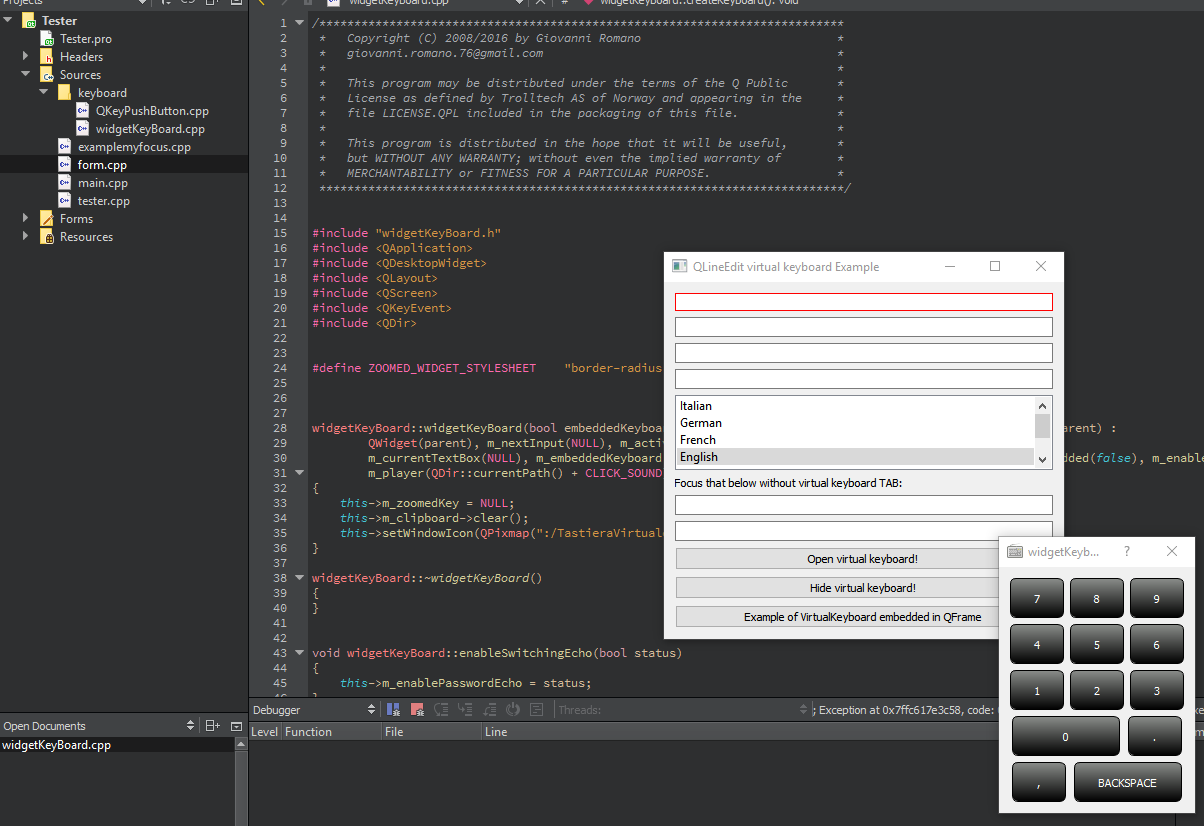Click Hide virtual keyboard! button
Viewport: 1204px width, 826px height.
coord(862,587)
